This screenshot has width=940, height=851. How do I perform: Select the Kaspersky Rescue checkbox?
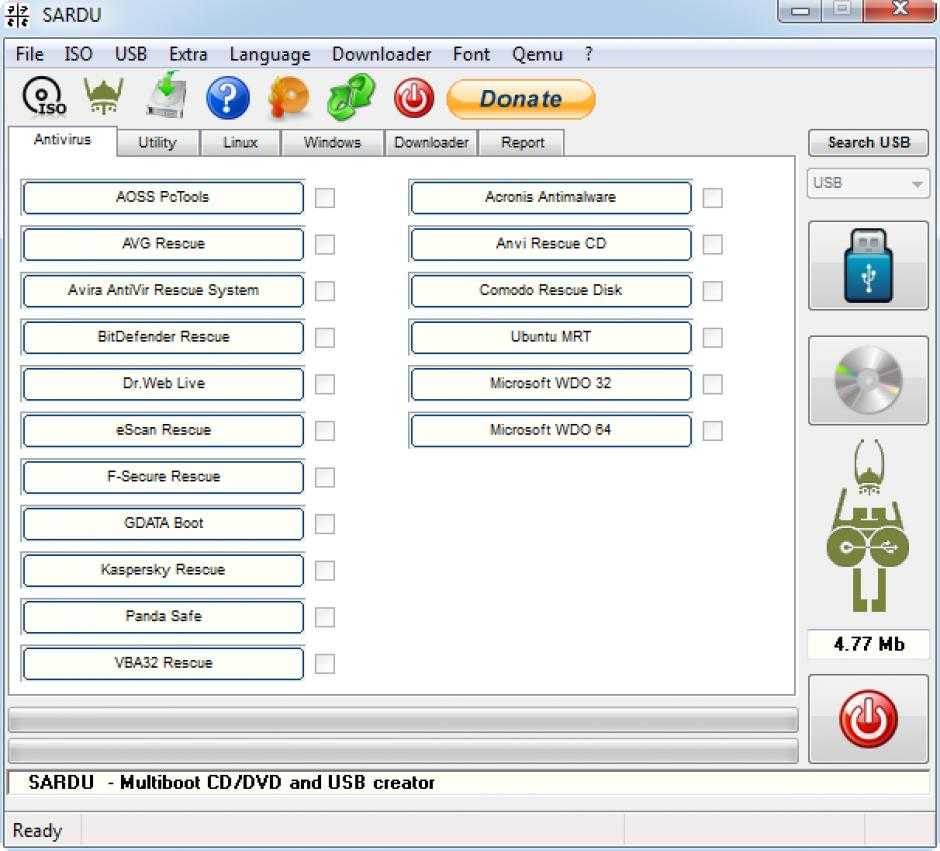tap(325, 571)
